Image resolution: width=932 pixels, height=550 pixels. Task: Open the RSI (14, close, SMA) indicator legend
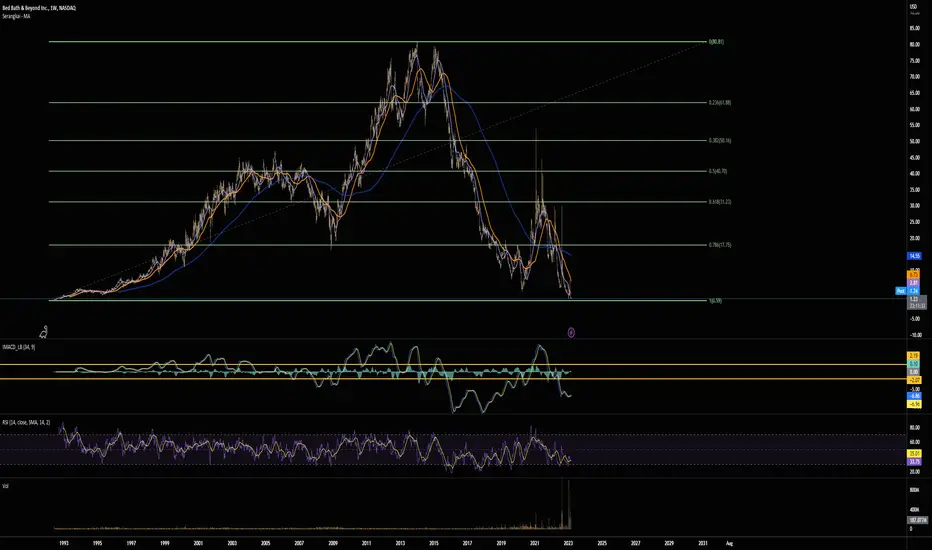tap(26, 423)
